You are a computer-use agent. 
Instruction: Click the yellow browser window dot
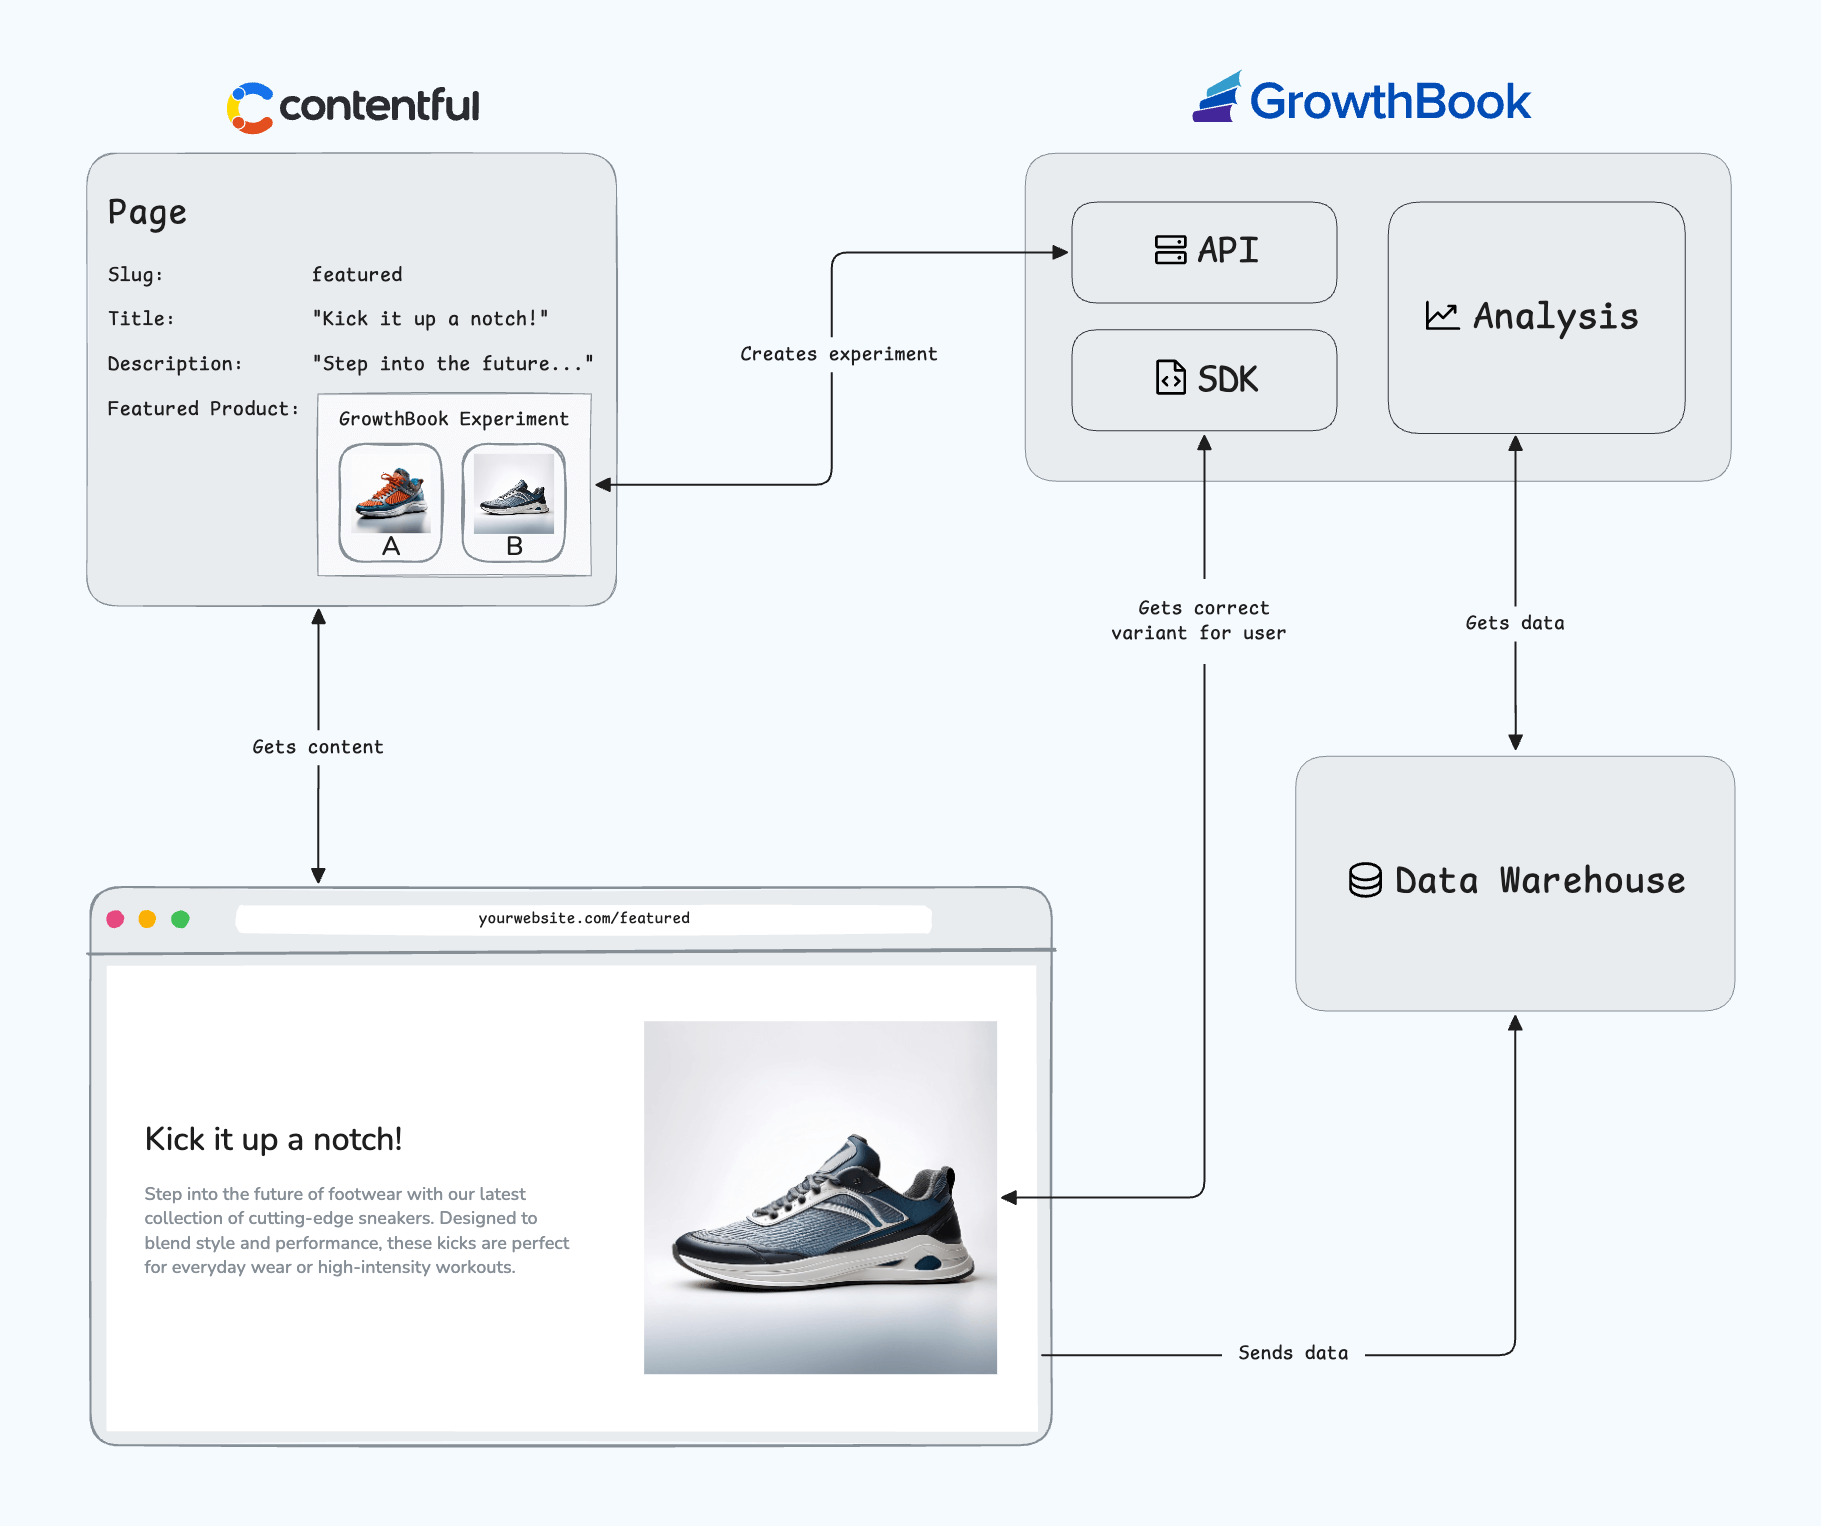click(147, 919)
